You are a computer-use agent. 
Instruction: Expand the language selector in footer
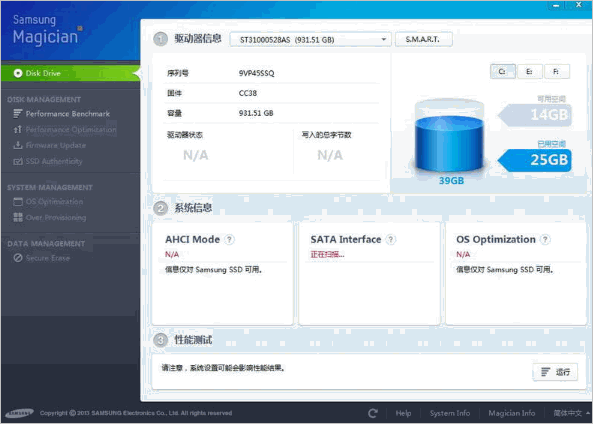tap(571, 413)
